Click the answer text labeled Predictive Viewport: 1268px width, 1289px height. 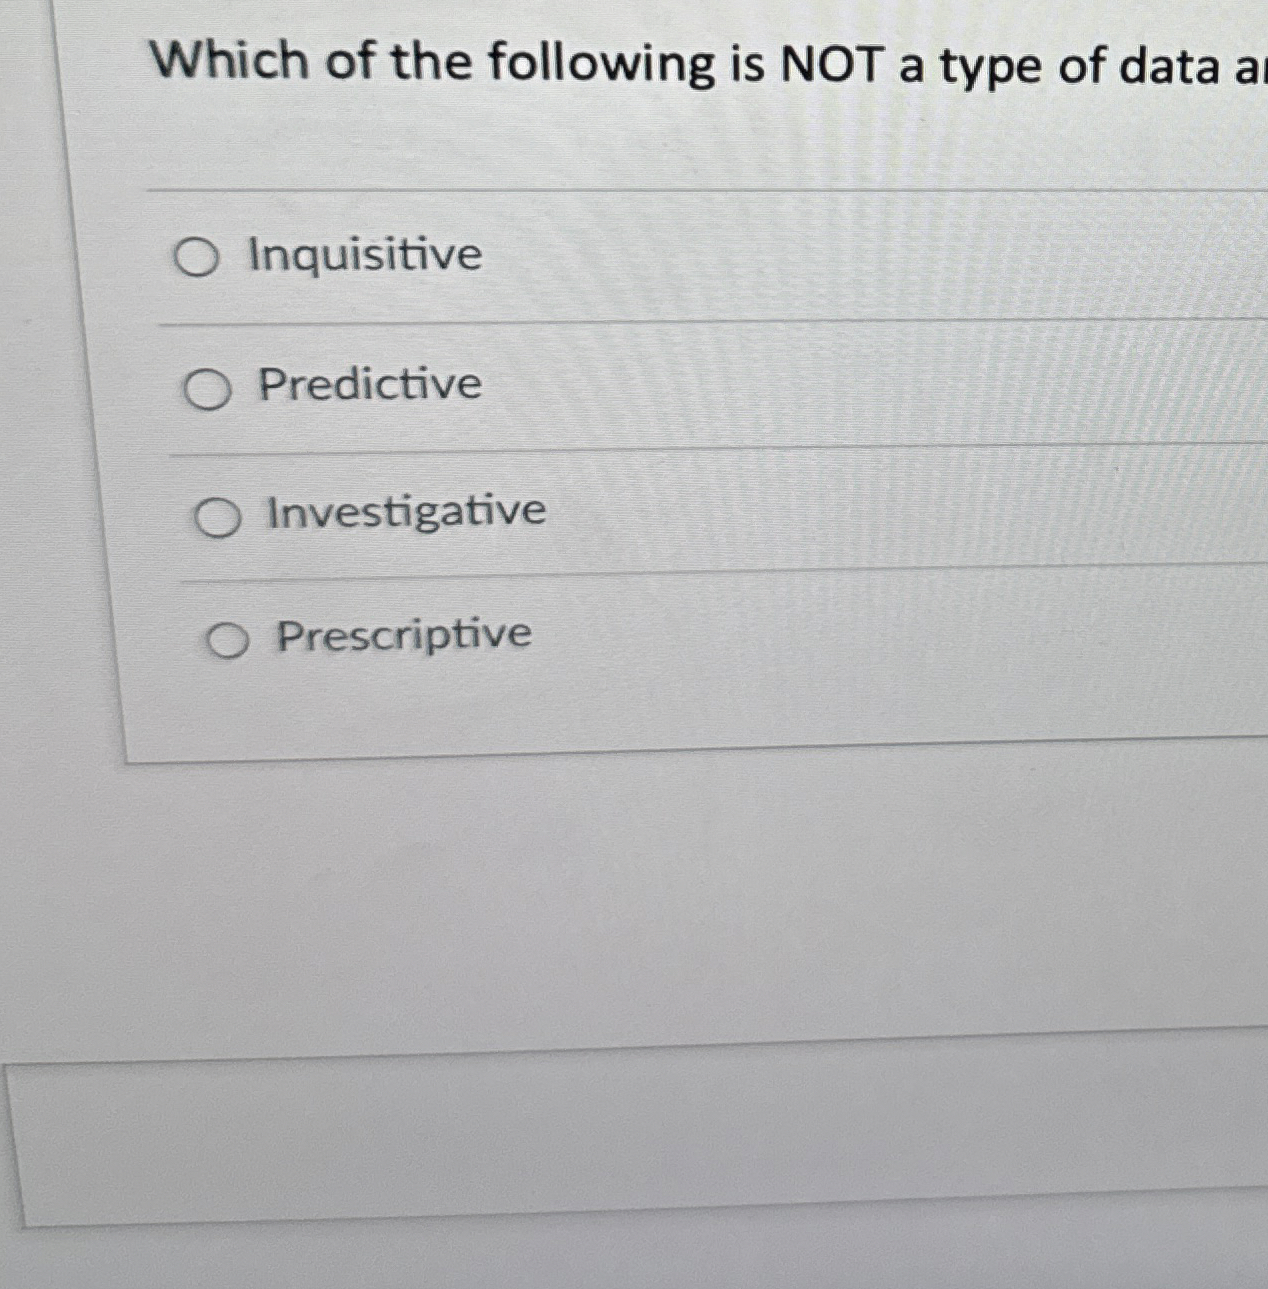click(x=370, y=384)
